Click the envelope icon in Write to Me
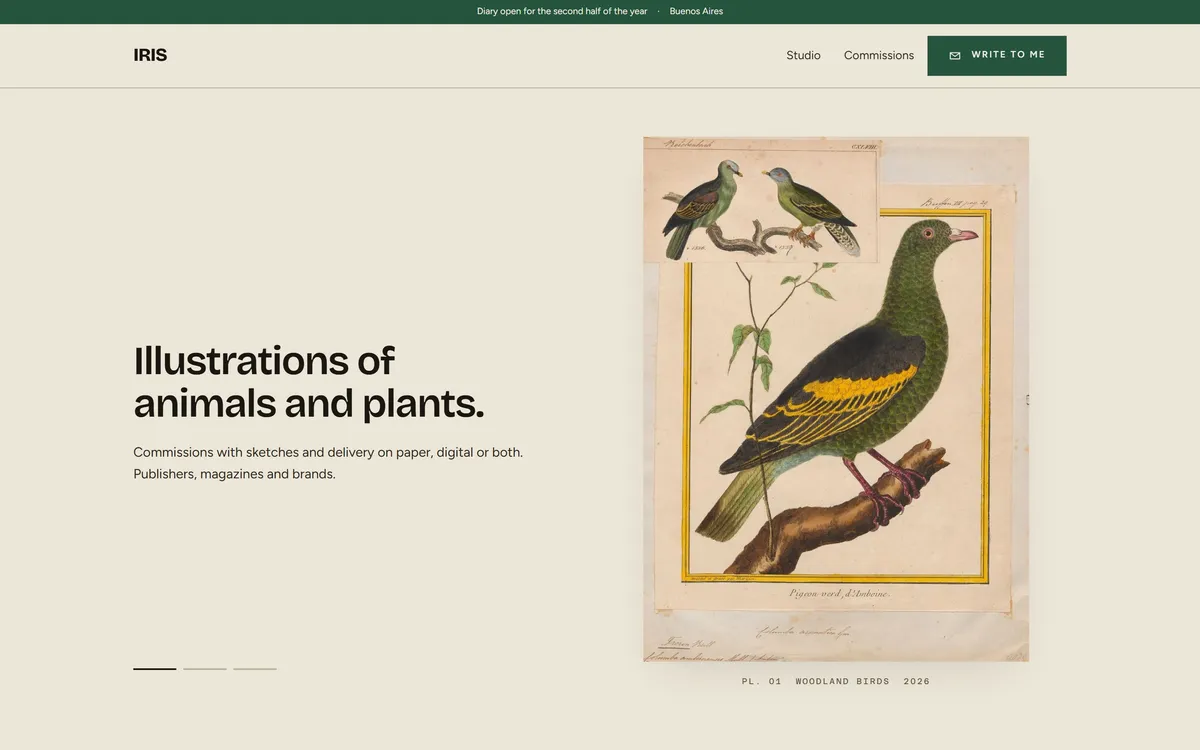1200x750 pixels. [x=955, y=56]
